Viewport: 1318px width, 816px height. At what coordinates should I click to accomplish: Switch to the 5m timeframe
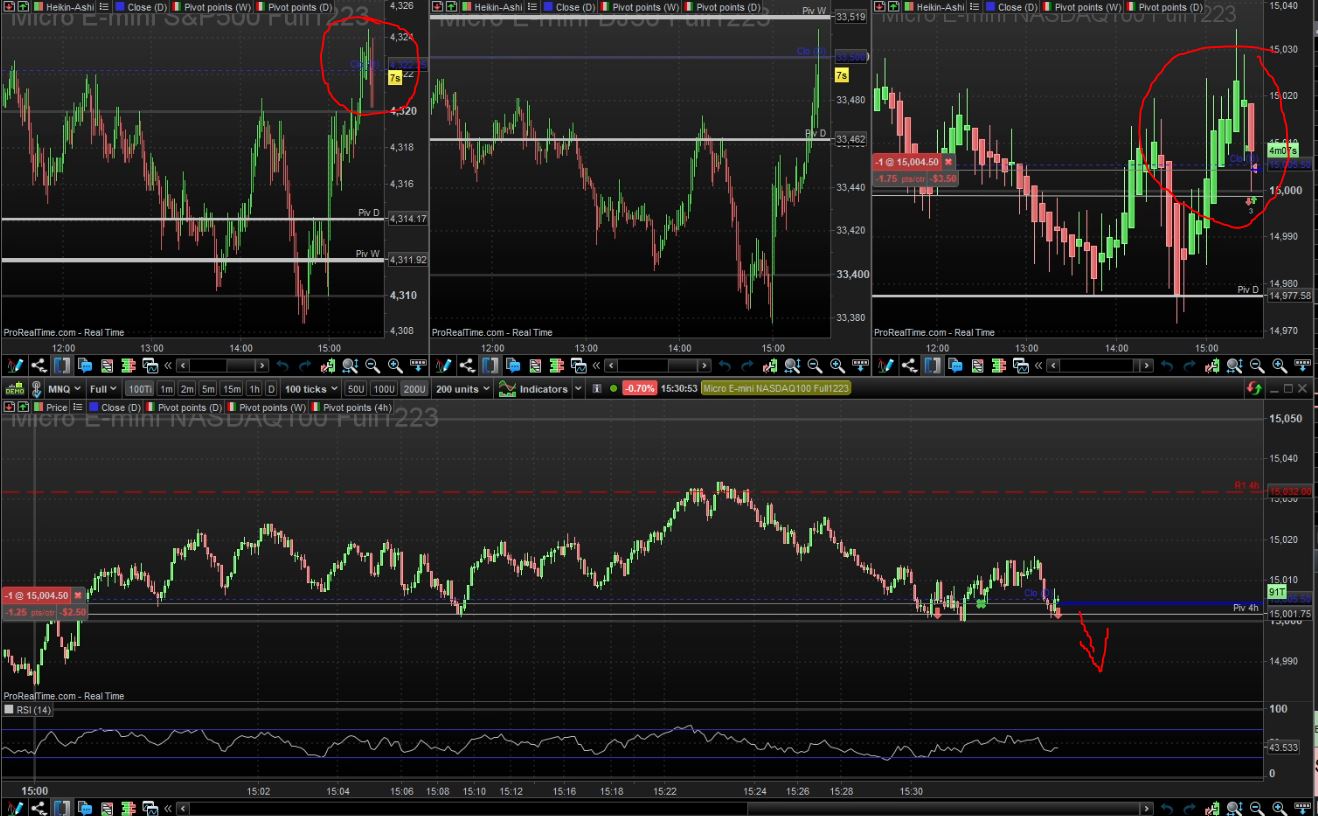tap(208, 389)
